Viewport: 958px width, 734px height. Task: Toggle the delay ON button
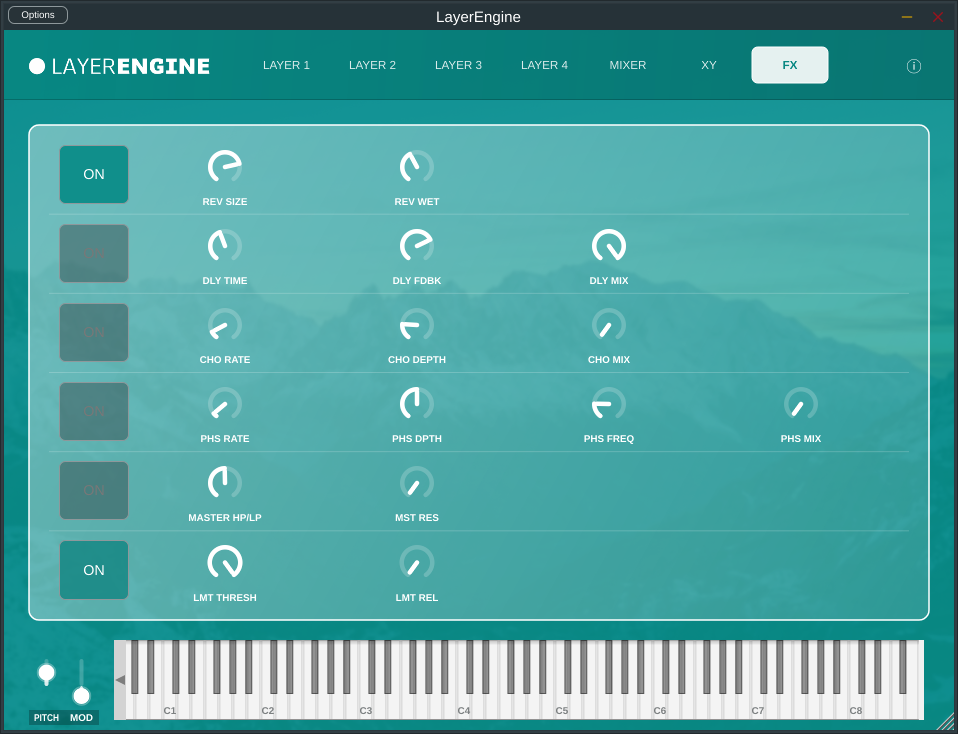(94, 253)
